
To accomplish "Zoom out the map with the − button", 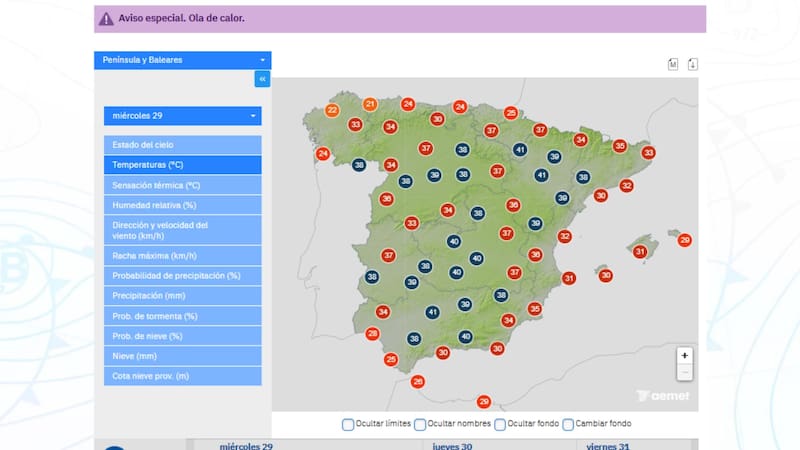I will (685, 372).
